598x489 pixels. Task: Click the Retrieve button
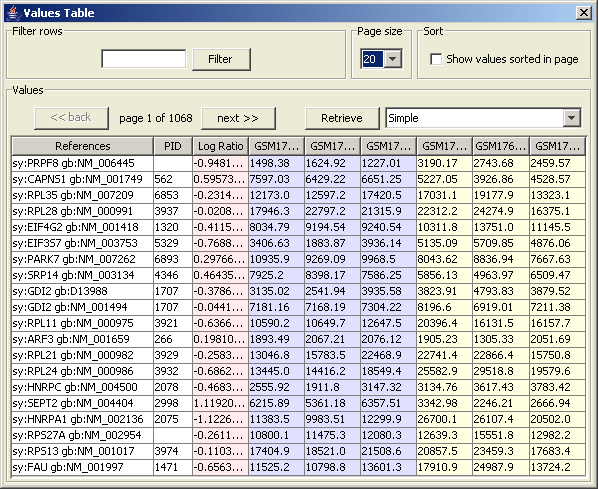click(342, 118)
